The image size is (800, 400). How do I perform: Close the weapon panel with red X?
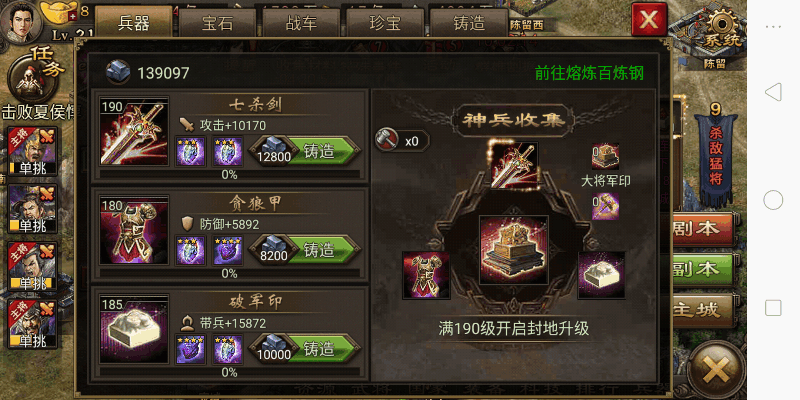click(649, 19)
